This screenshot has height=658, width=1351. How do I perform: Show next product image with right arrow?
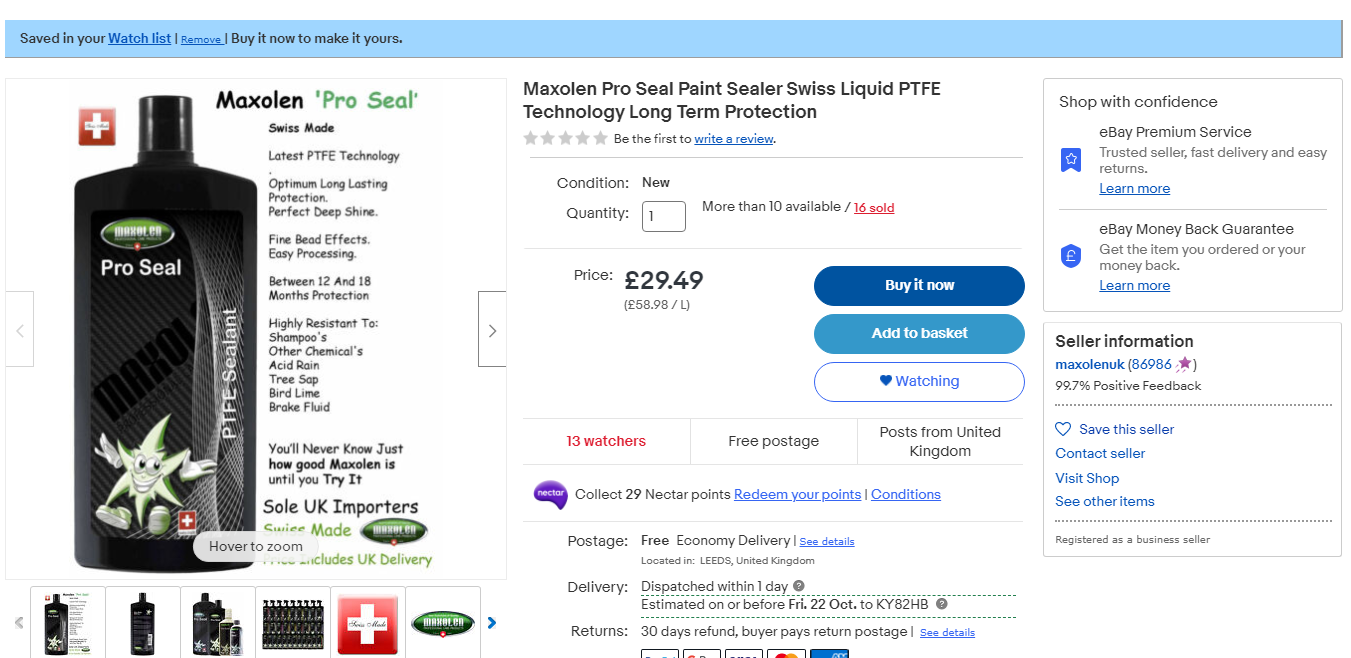pos(492,330)
